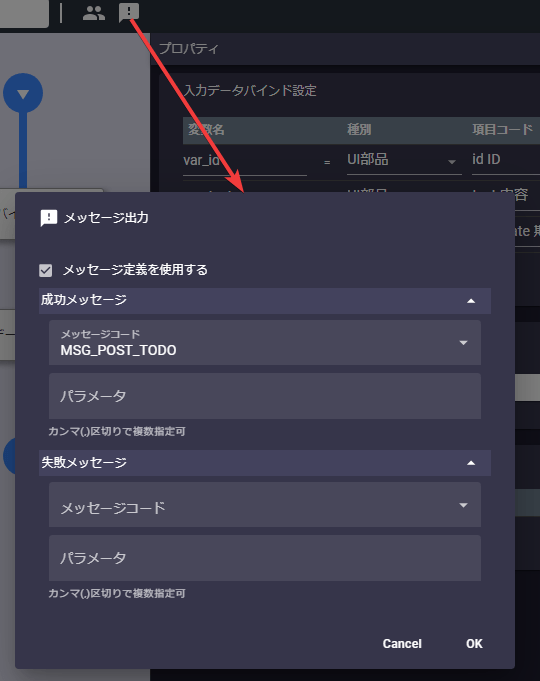540x681 pixels.
Task: Toggle メッセージ定義を使用する checkbox
Action: point(46,270)
